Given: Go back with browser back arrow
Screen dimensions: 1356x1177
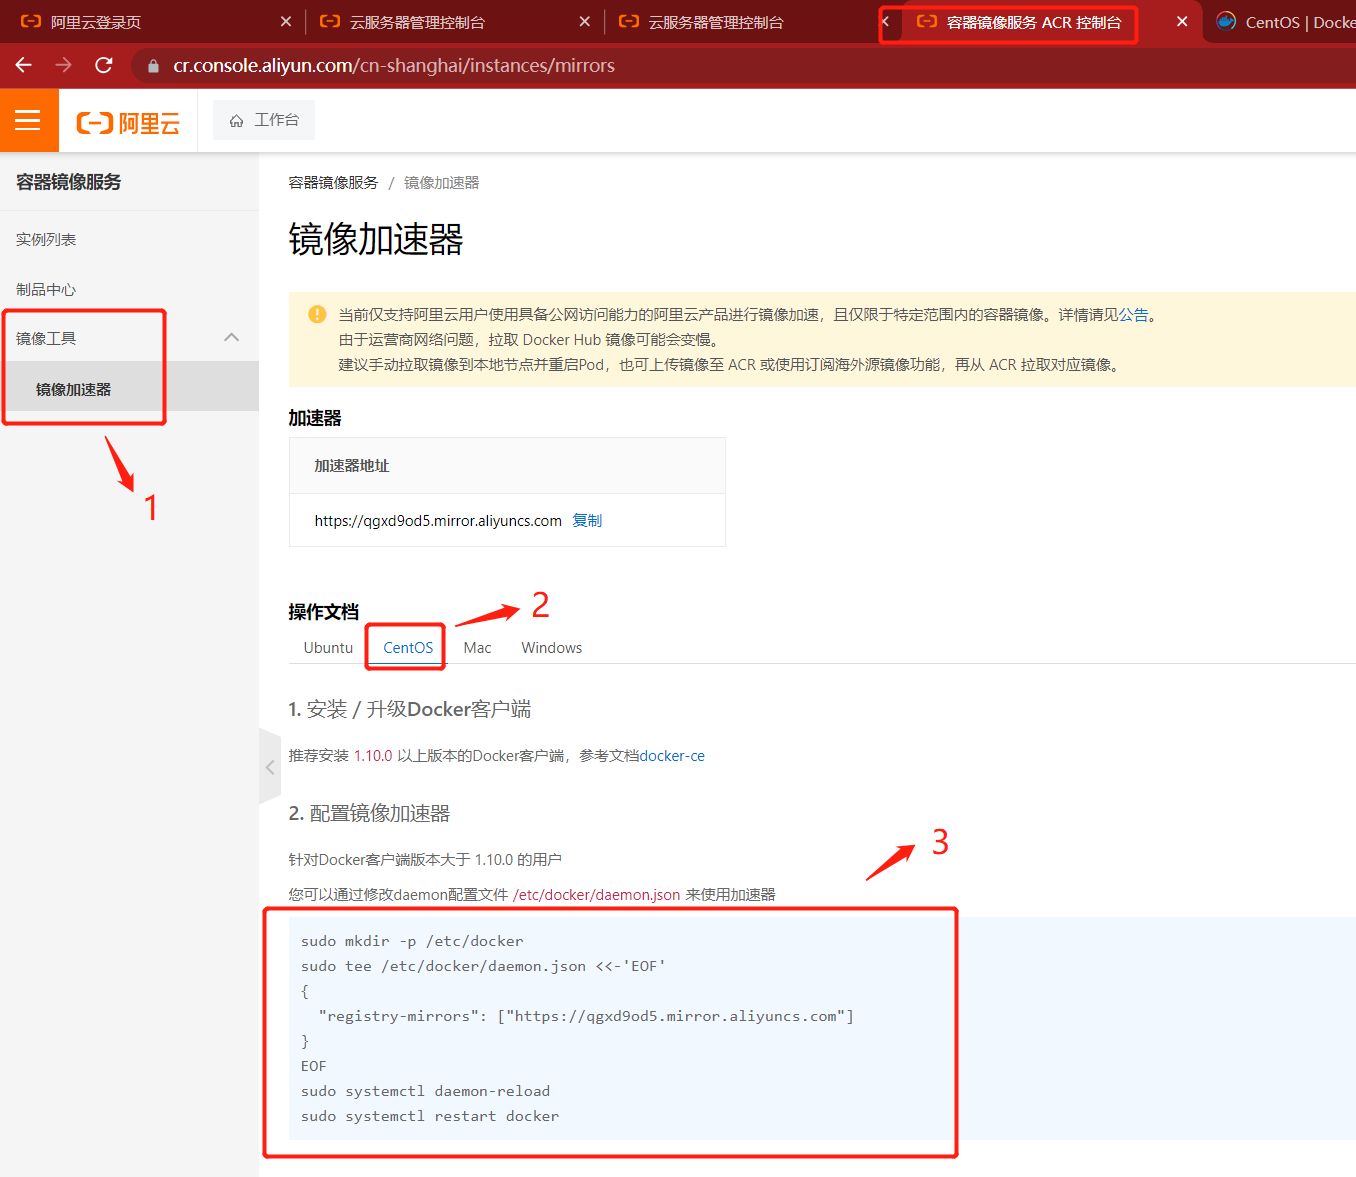Looking at the screenshot, I should (24, 65).
